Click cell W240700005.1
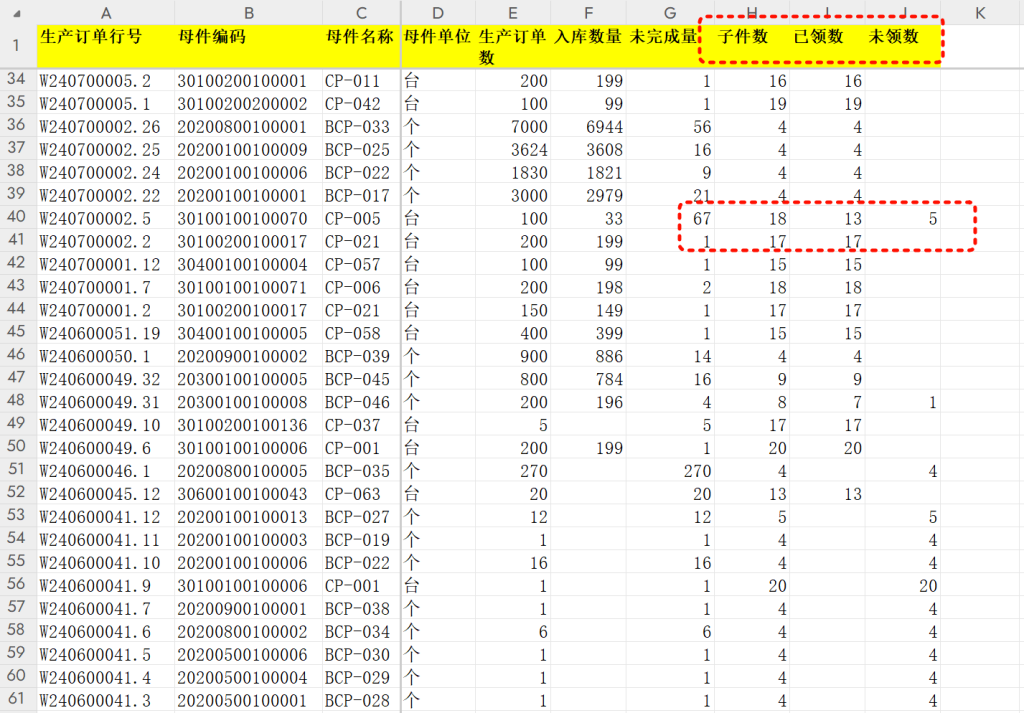The height and width of the screenshot is (713, 1024). tap(106, 104)
